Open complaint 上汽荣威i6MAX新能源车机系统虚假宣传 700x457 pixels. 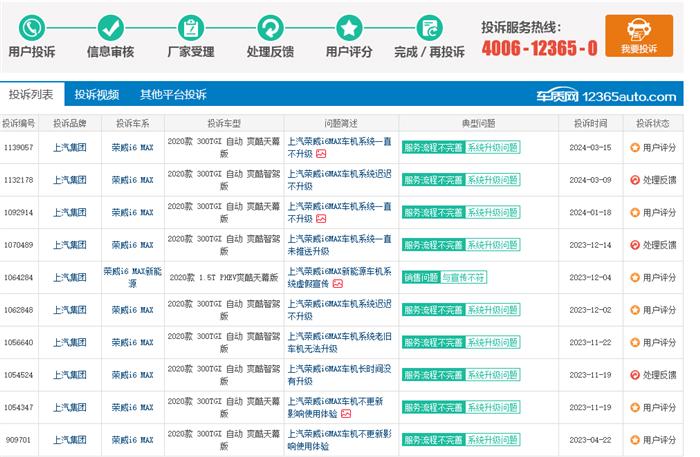pos(339,277)
